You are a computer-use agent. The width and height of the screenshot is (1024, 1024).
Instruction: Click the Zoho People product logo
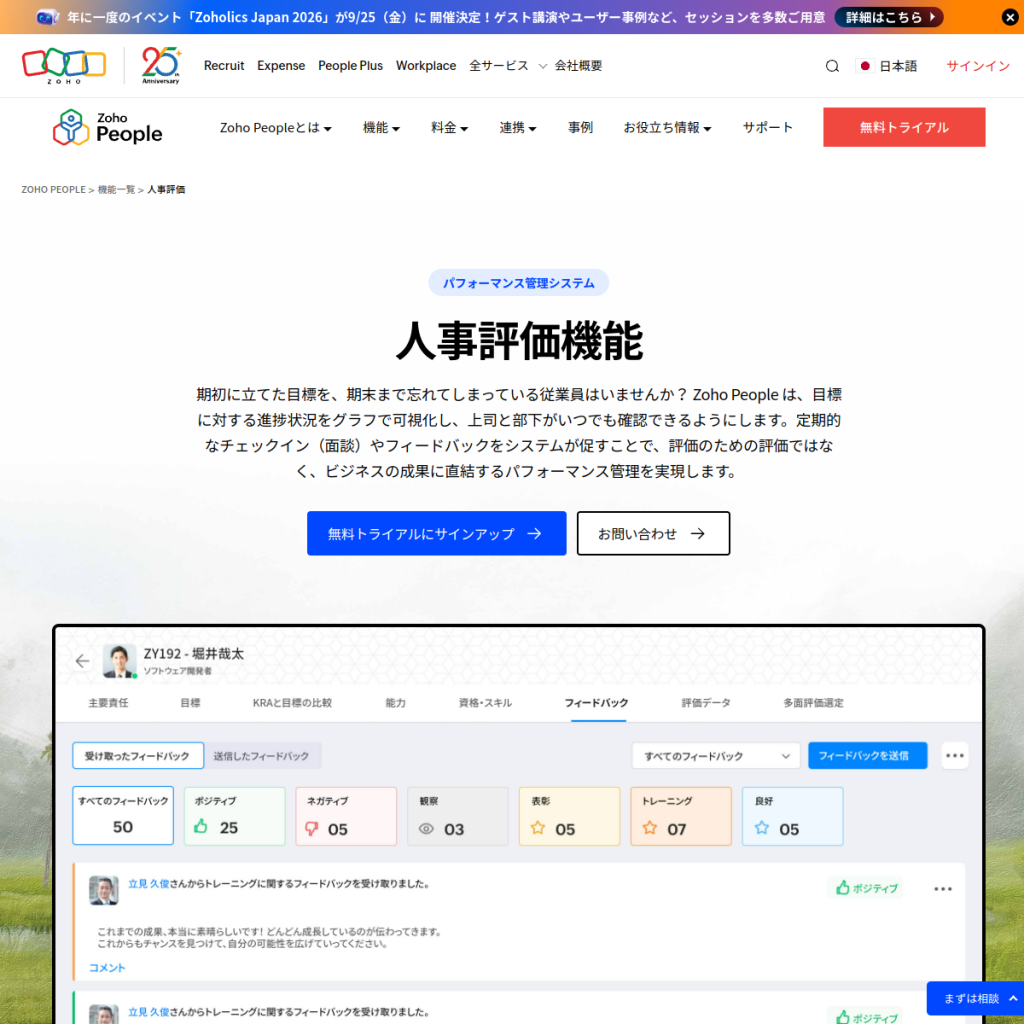pyautogui.click(x=108, y=127)
